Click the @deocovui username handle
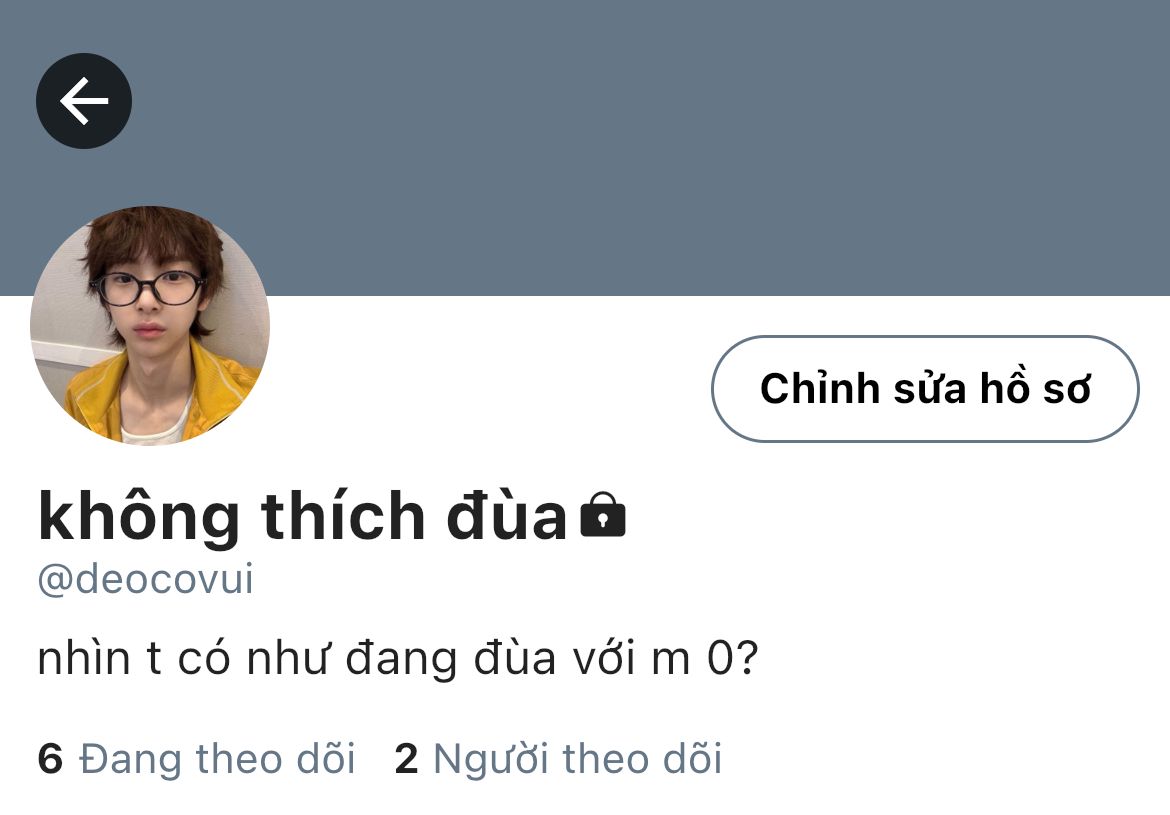This screenshot has width=1170, height=815. [x=146, y=579]
